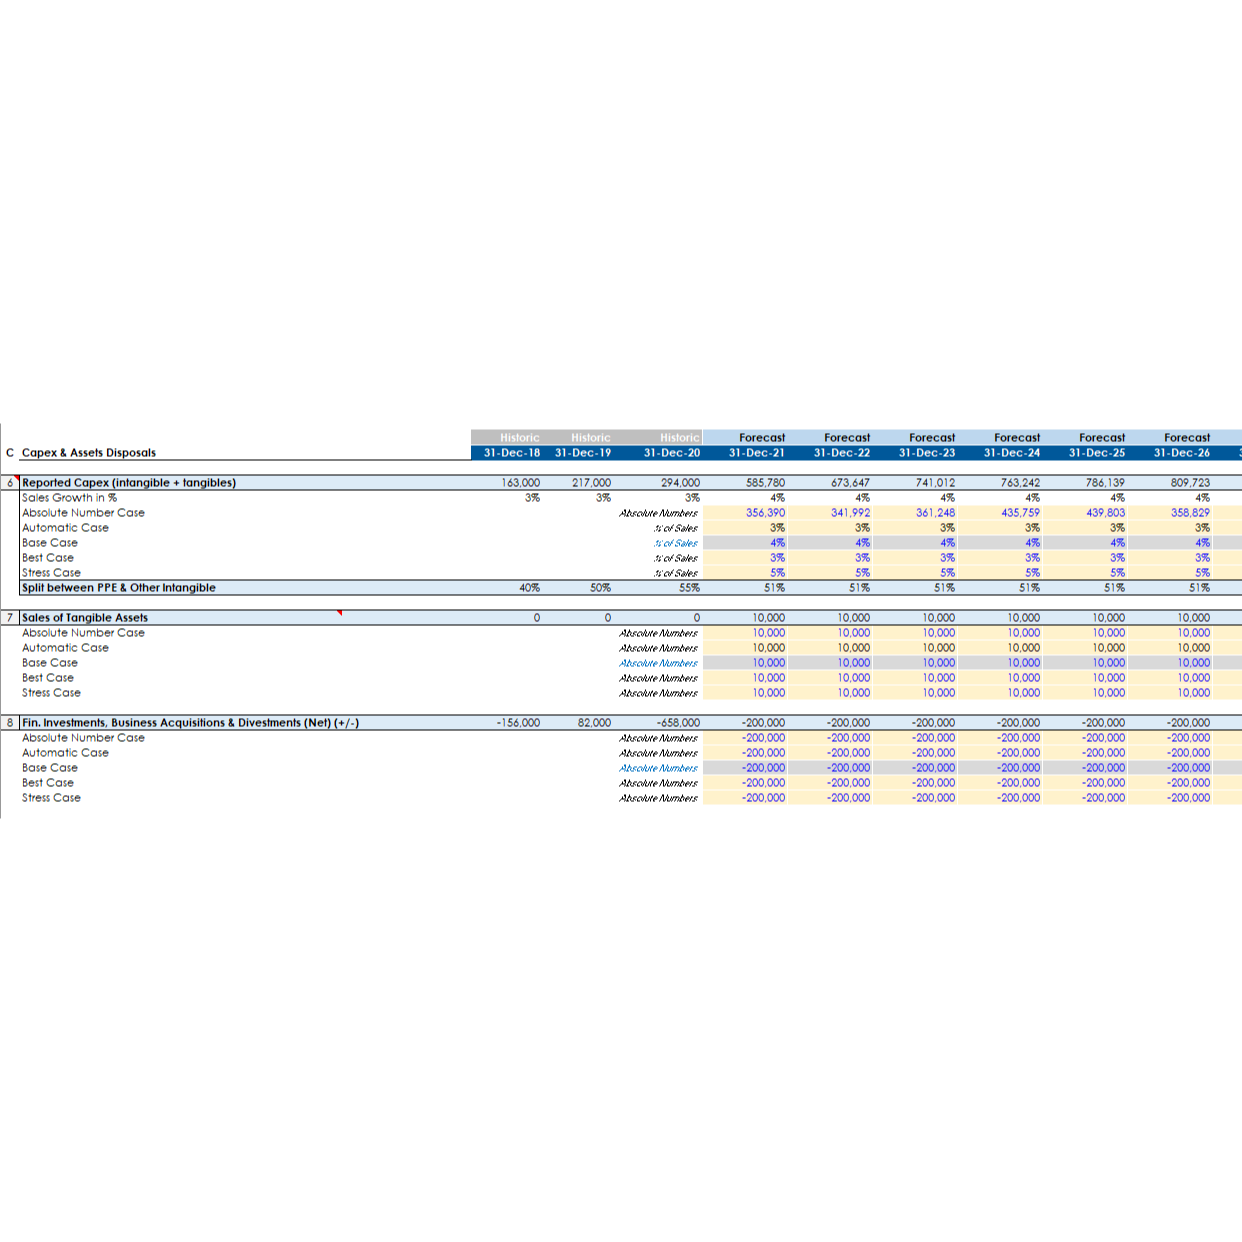Click Stress Case label in Fin. Investments section
This screenshot has width=1242, height=1242.
52,798
